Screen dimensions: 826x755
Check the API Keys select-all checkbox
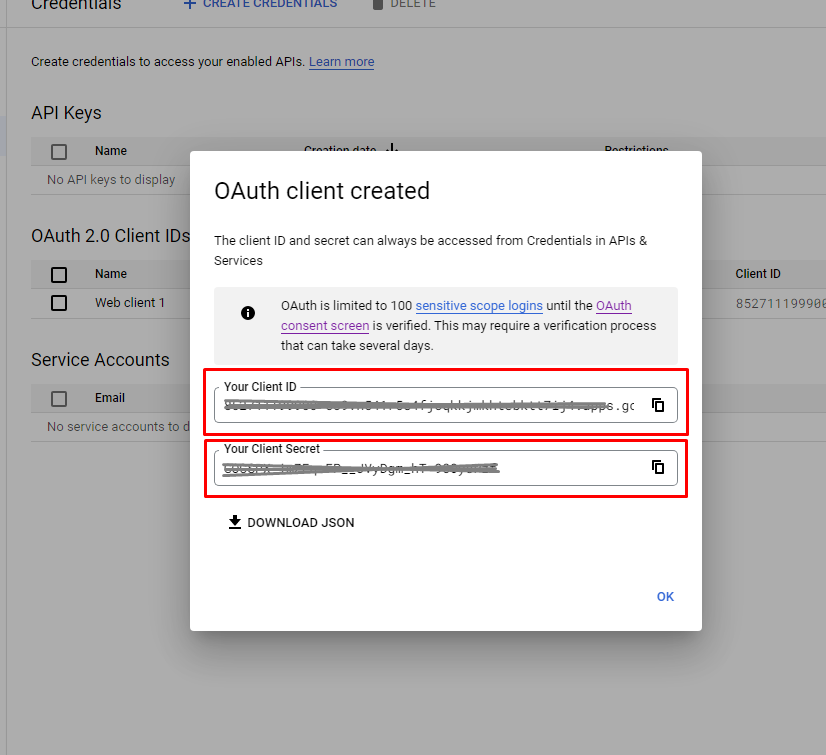coord(58,151)
